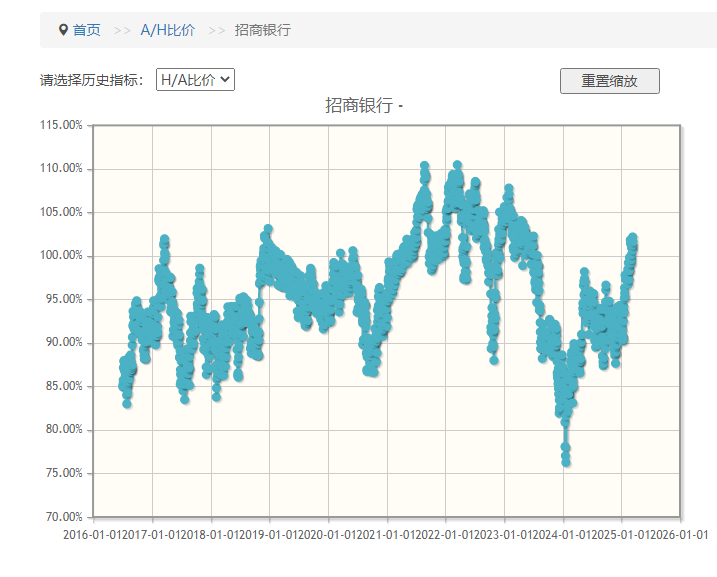Click the 重置缩放 reset zoom button
The height and width of the screenshot is (577, 717).
click(x=610, y=81)
